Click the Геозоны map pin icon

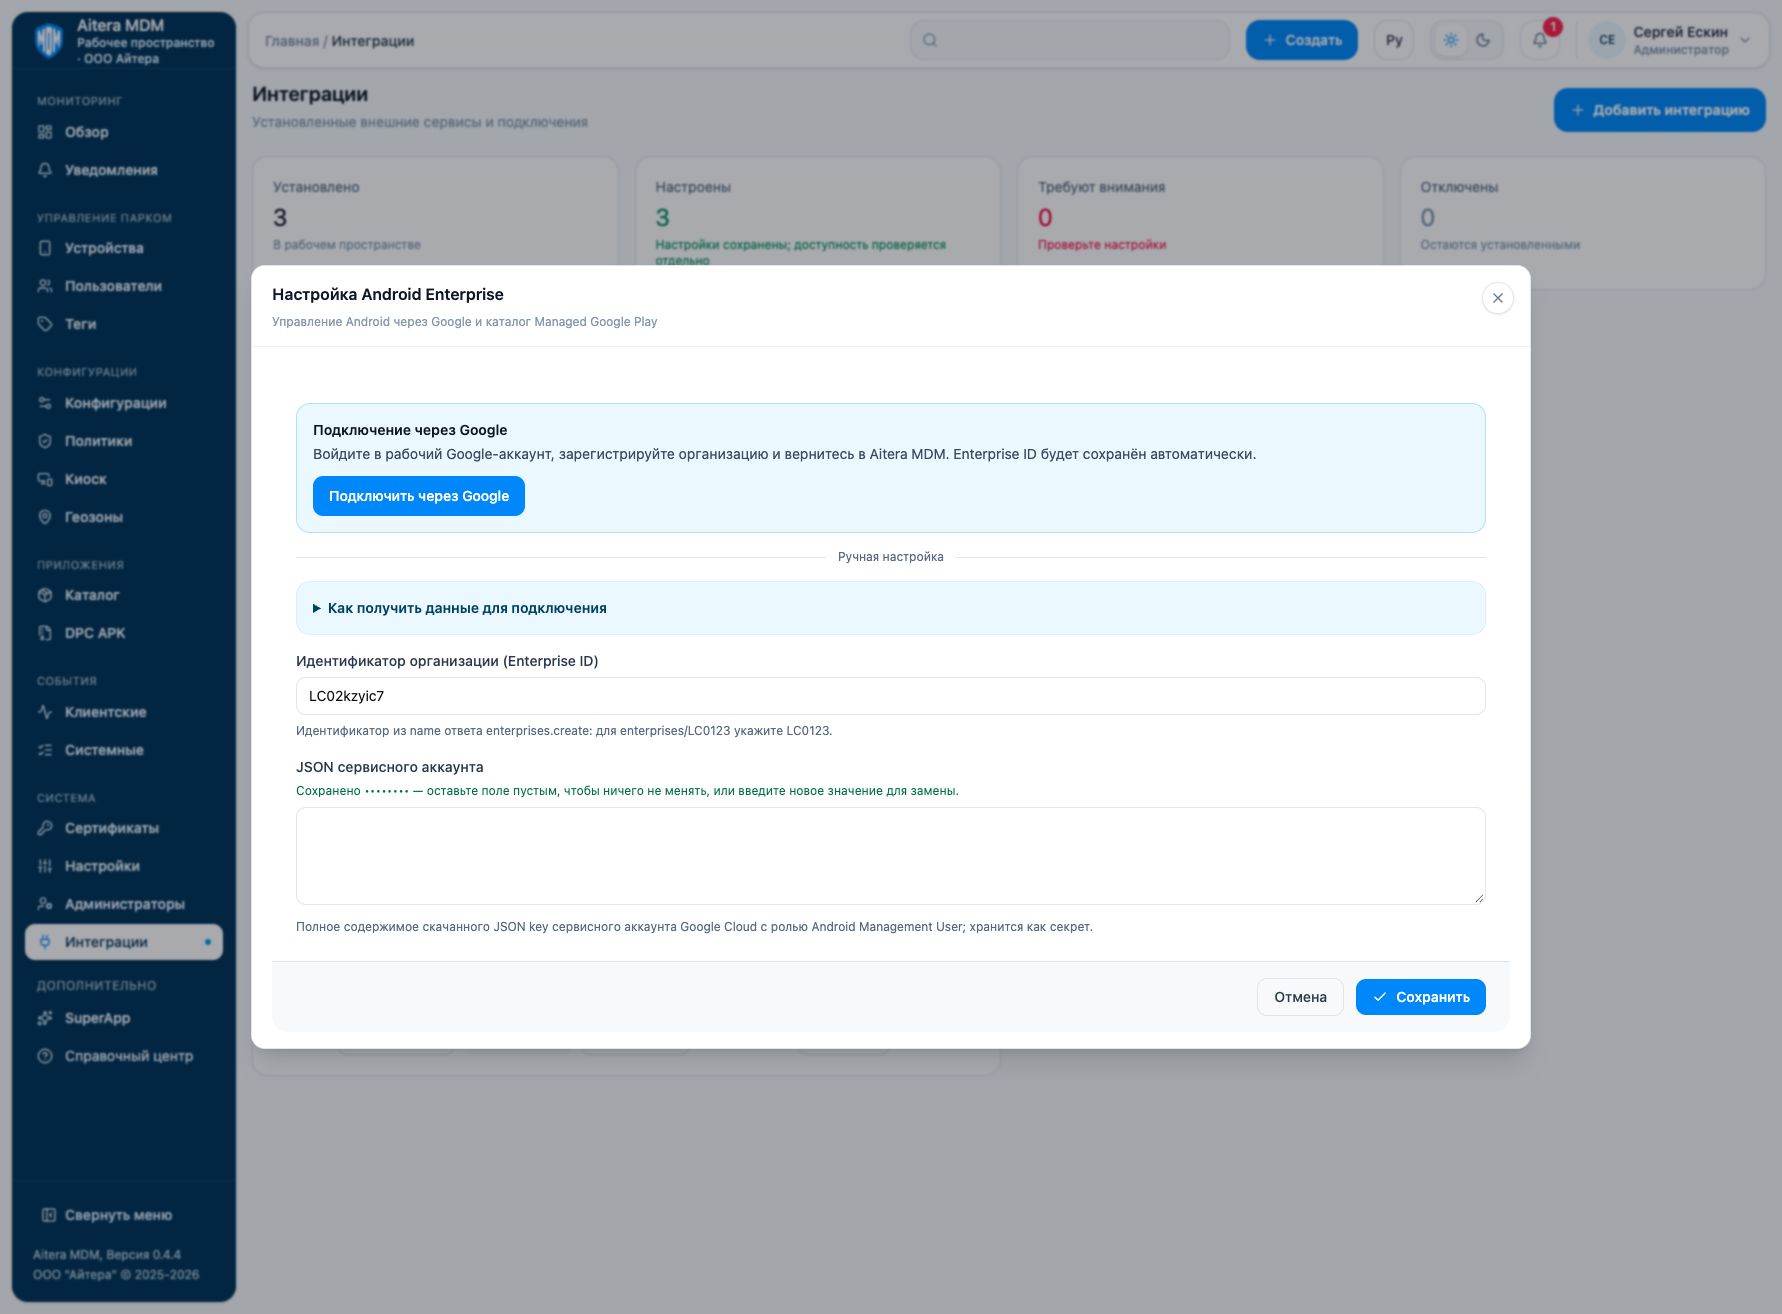click(45, 517)
